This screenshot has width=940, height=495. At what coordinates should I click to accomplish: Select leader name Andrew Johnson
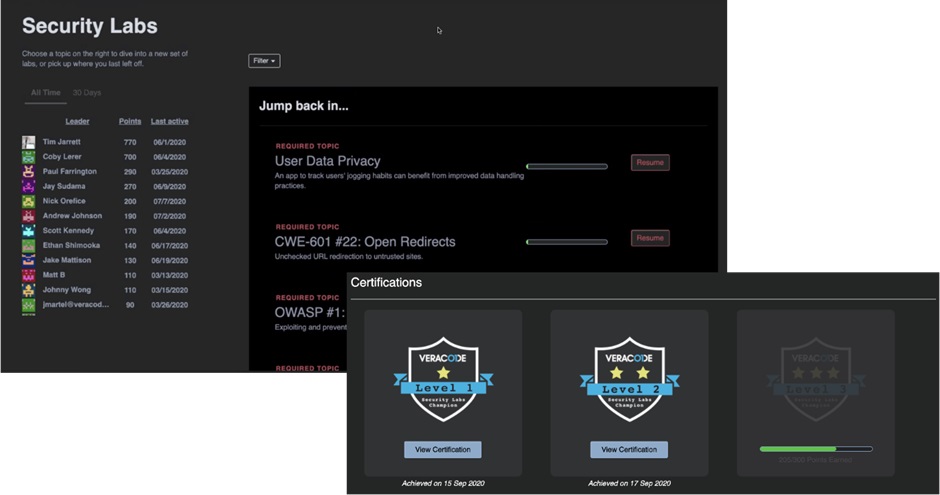[x=72, y=216]
